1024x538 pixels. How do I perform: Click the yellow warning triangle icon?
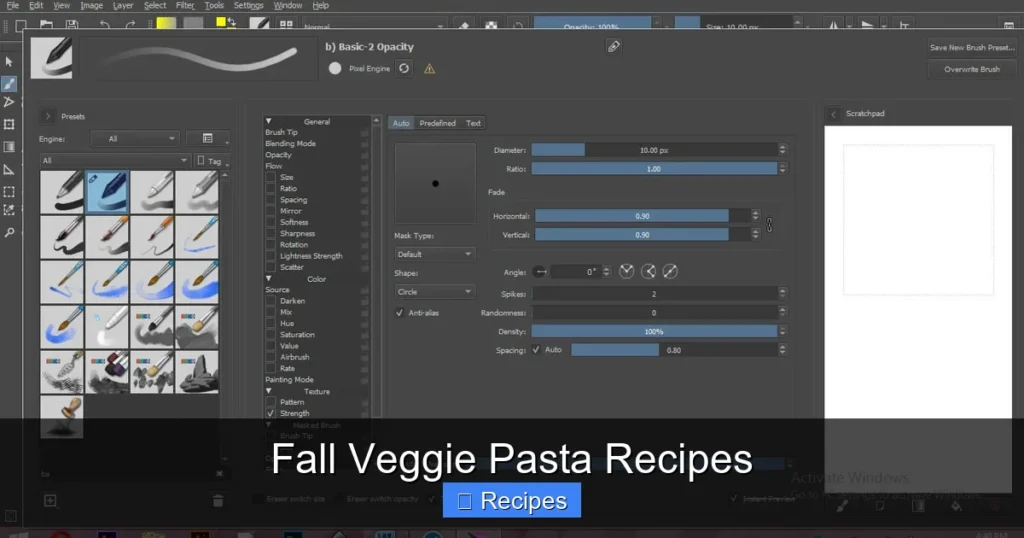429,69
